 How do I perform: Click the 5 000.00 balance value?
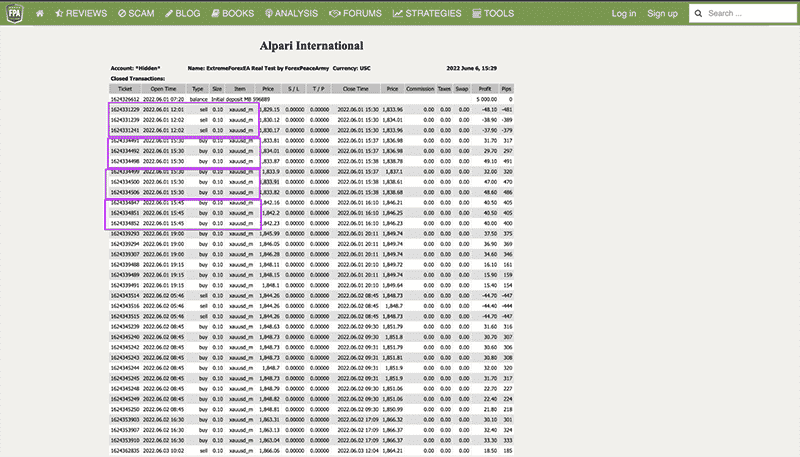(487, 99)
